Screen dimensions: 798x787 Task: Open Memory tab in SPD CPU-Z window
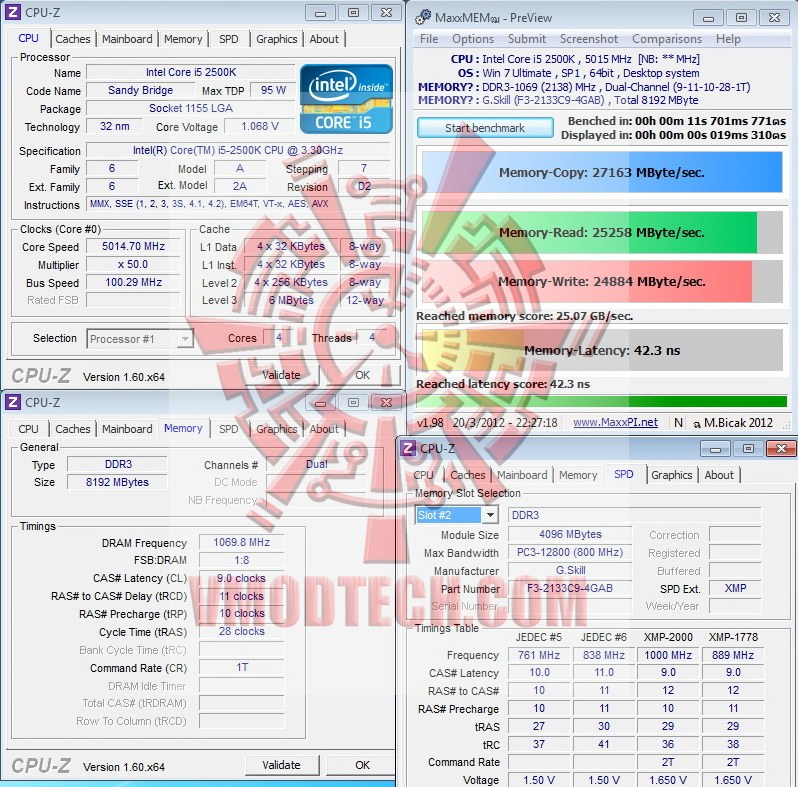click(578, 475)
